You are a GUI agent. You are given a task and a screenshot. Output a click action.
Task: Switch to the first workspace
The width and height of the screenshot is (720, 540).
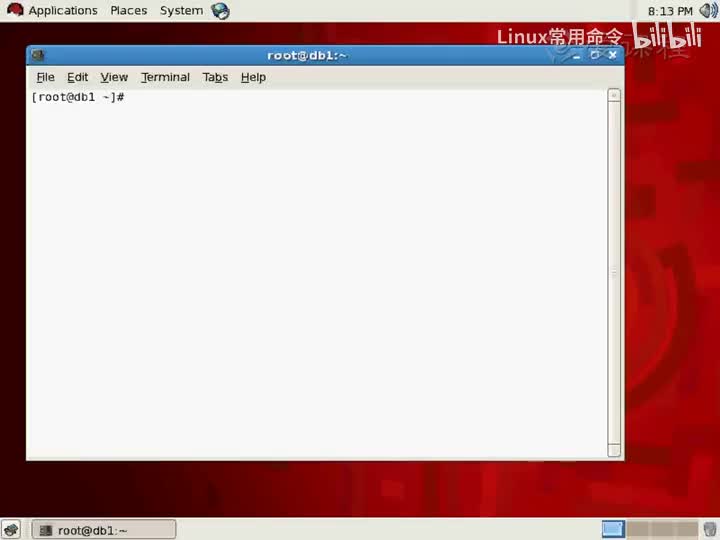click(x=613, y=529)
